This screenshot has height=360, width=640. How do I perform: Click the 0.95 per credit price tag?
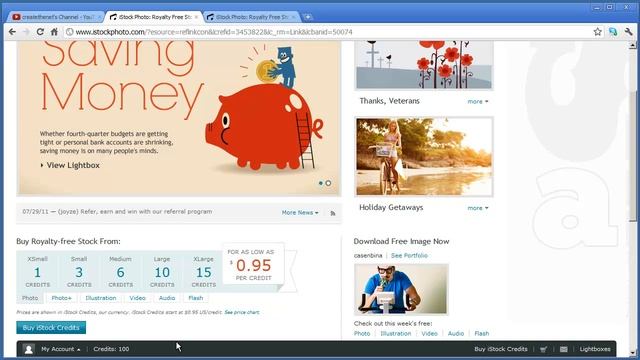(253, 265)
